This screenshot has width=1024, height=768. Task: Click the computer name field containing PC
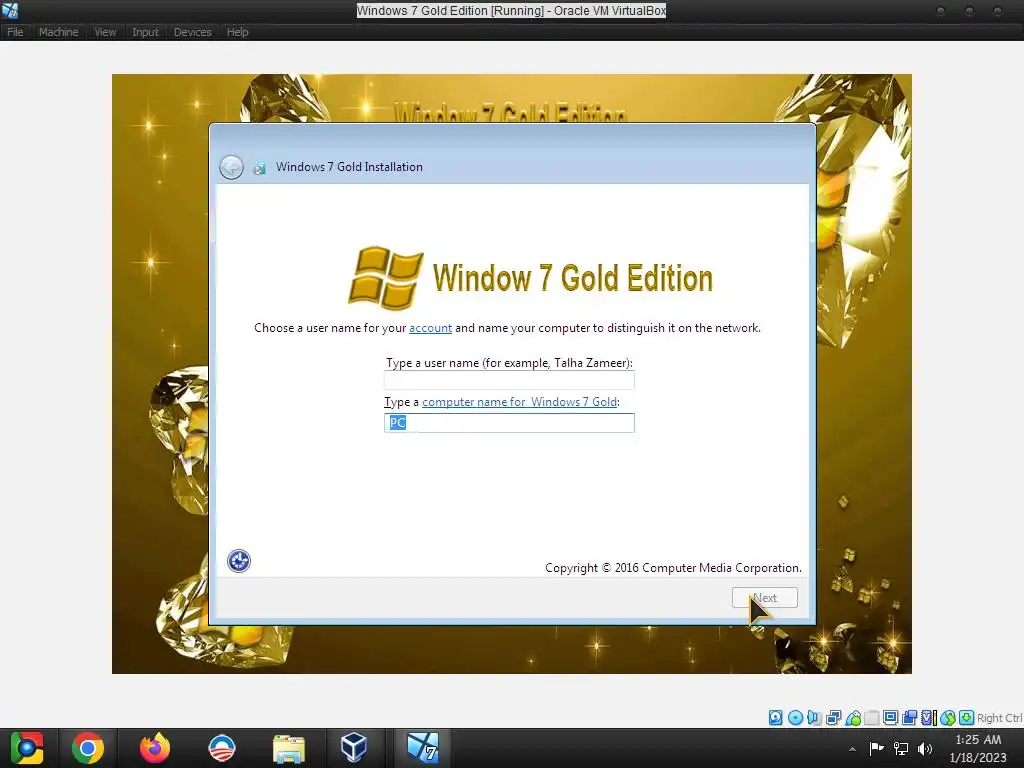tap(509, 423)
